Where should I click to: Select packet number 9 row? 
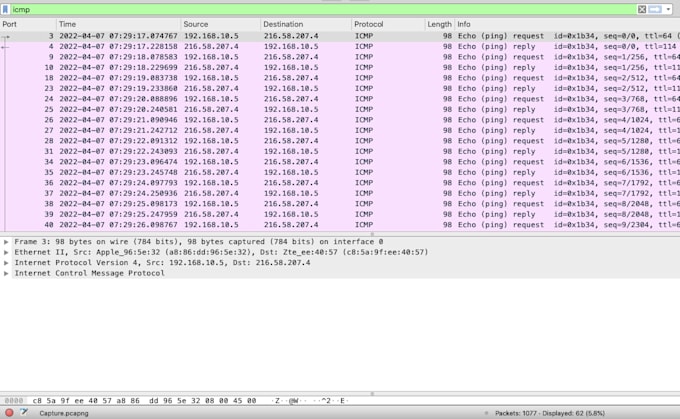(340, 57)
